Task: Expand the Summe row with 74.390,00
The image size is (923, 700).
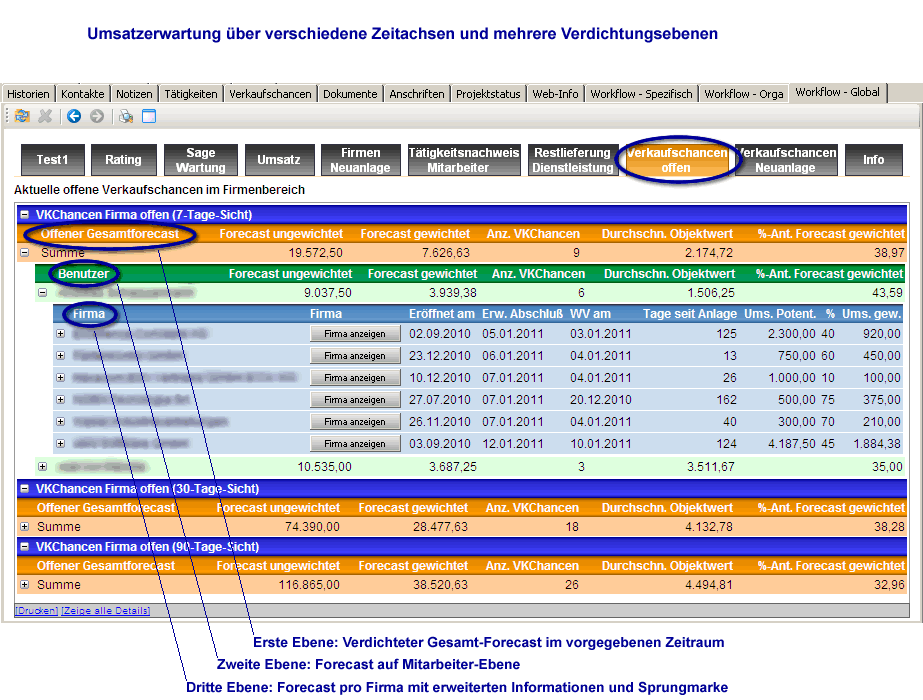Action: (25, 526)
